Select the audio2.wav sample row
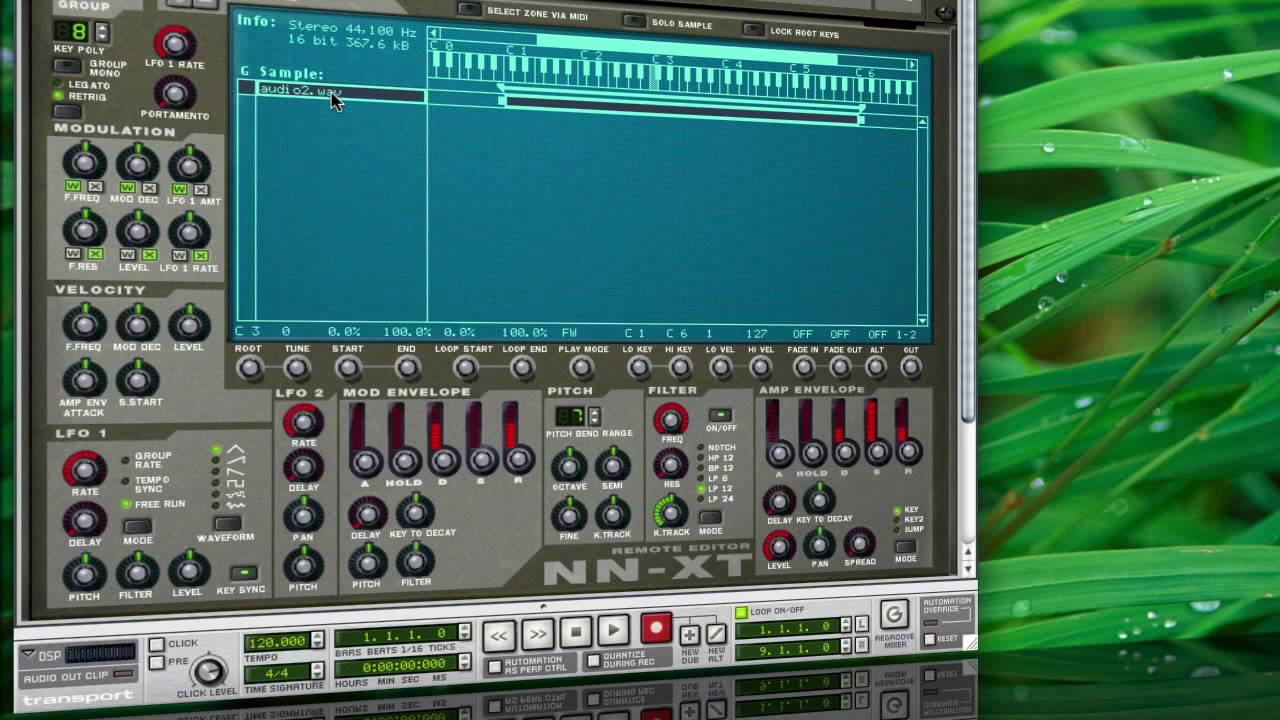Image resolution: width=1280 pixels, height=720 pixels. click(x=332, y=93)
